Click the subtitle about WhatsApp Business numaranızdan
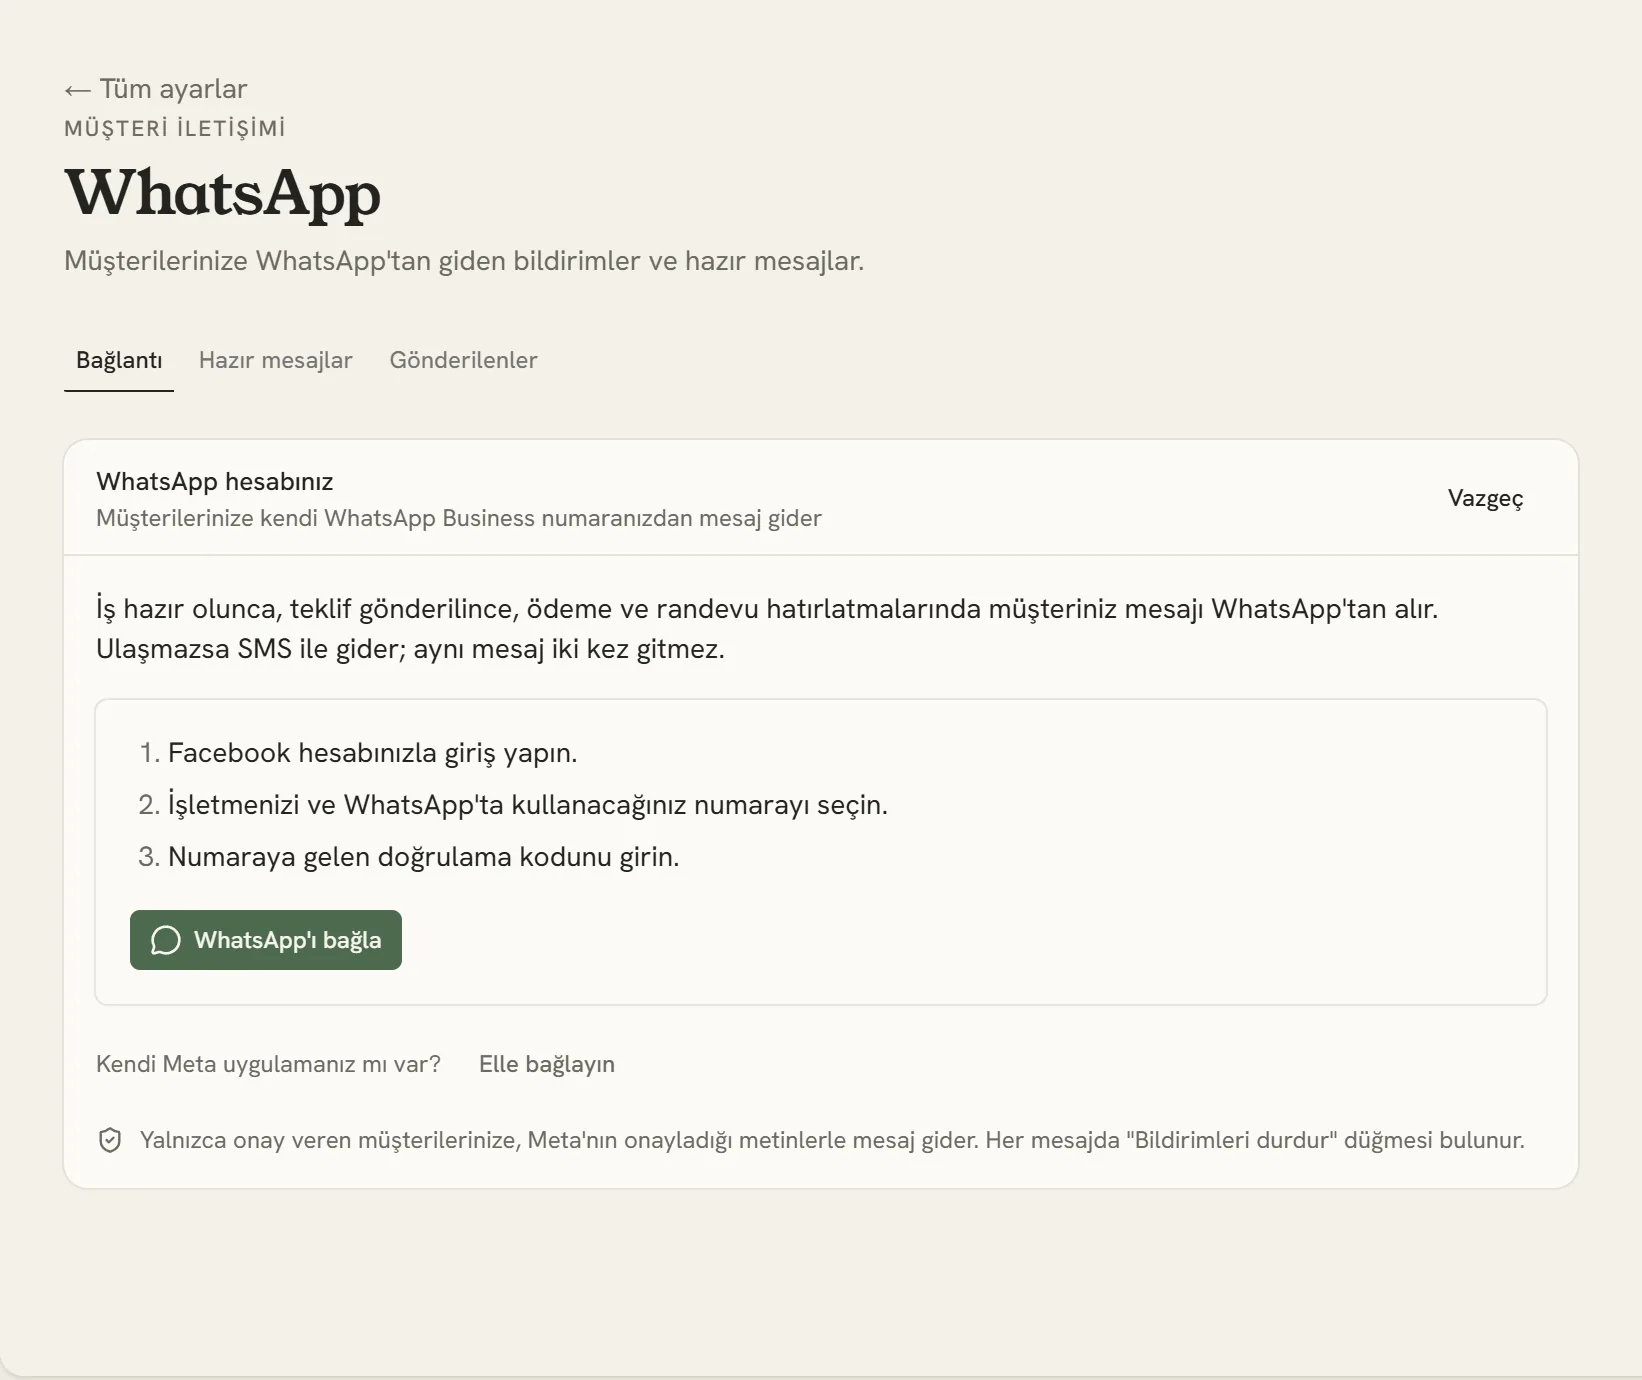The height and width of the screenshot is (1380, 1642). click(x=459, y=518)
